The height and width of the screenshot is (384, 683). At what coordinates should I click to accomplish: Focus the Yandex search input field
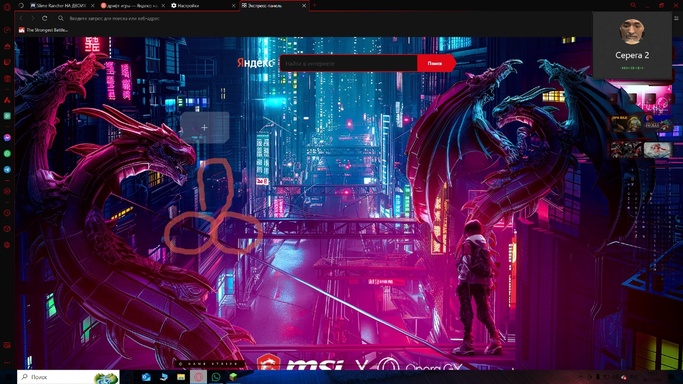pos(348,64)
